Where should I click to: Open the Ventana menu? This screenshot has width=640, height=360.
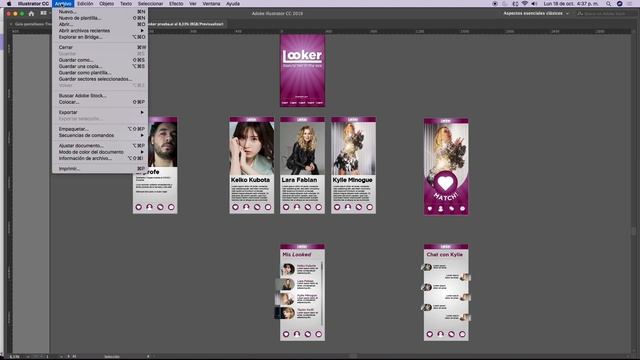[x=211, y=4]
